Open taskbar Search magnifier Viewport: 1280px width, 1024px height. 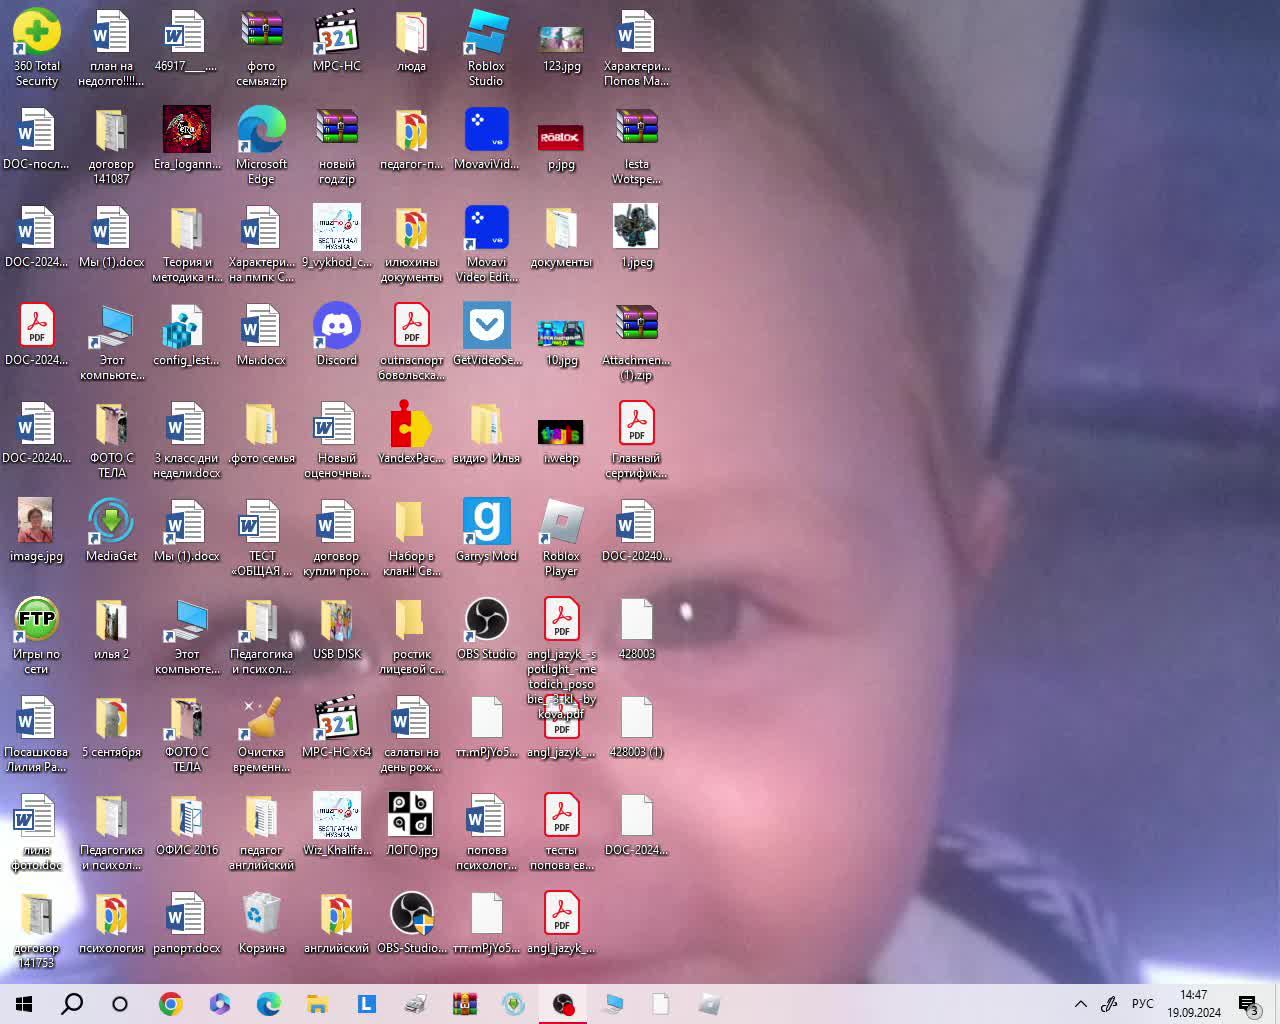(x=72, y=1004)
